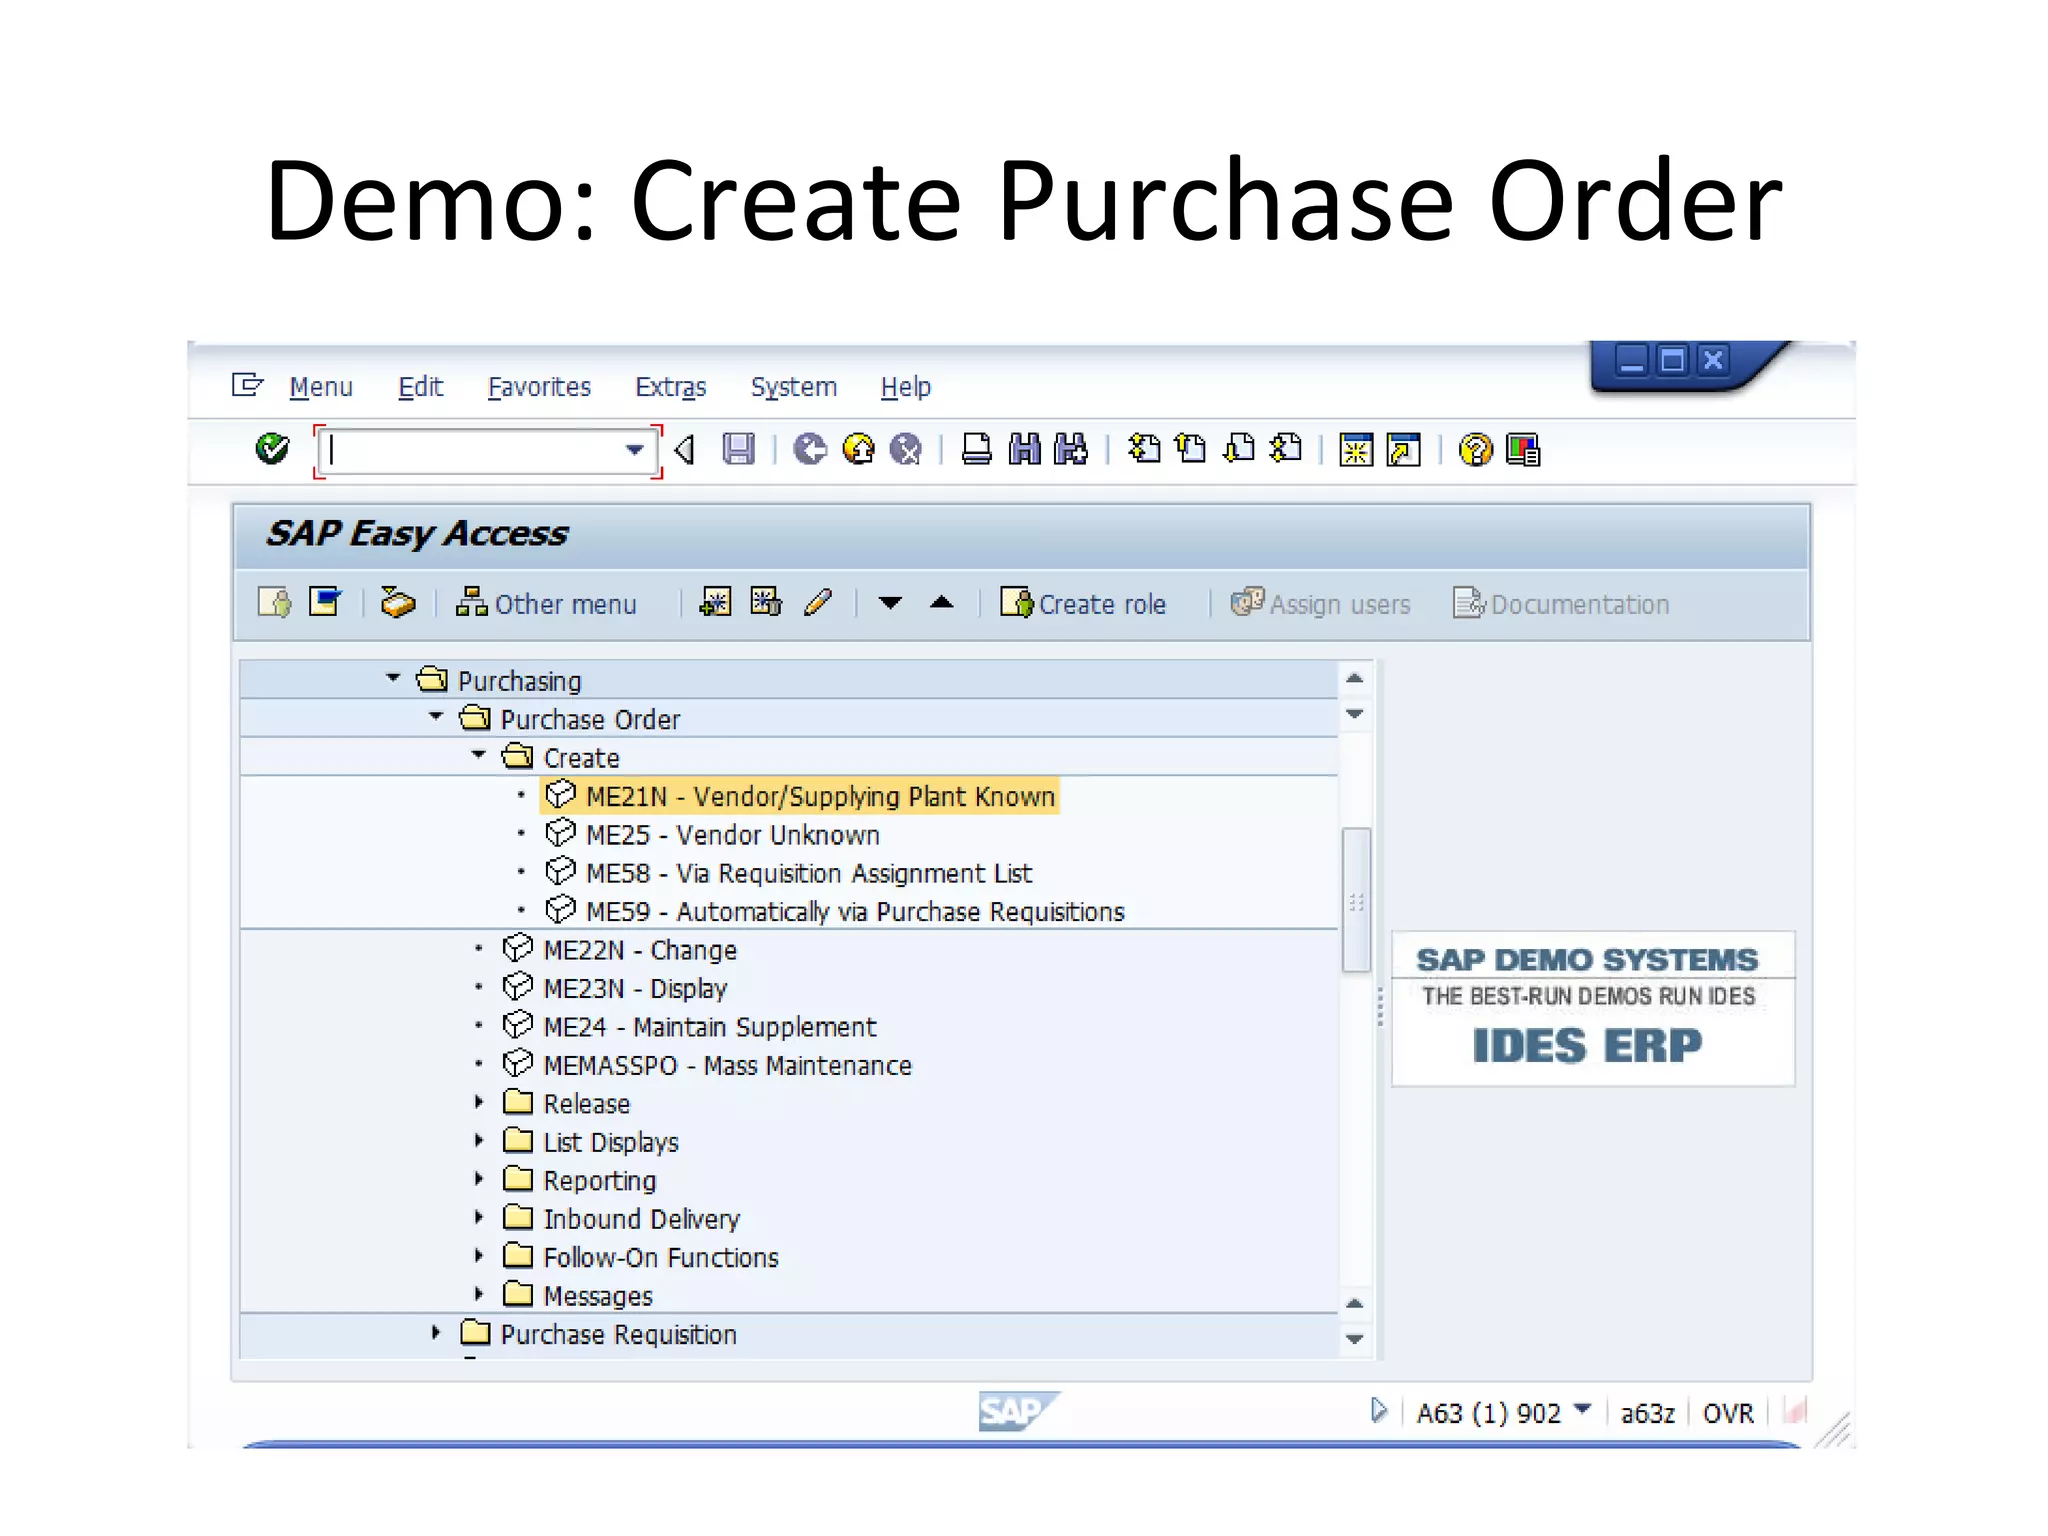This screenshot has width=2048, height=1536.
Task: Click the Find binoculars icon
Action: [x=1025, y=449]
